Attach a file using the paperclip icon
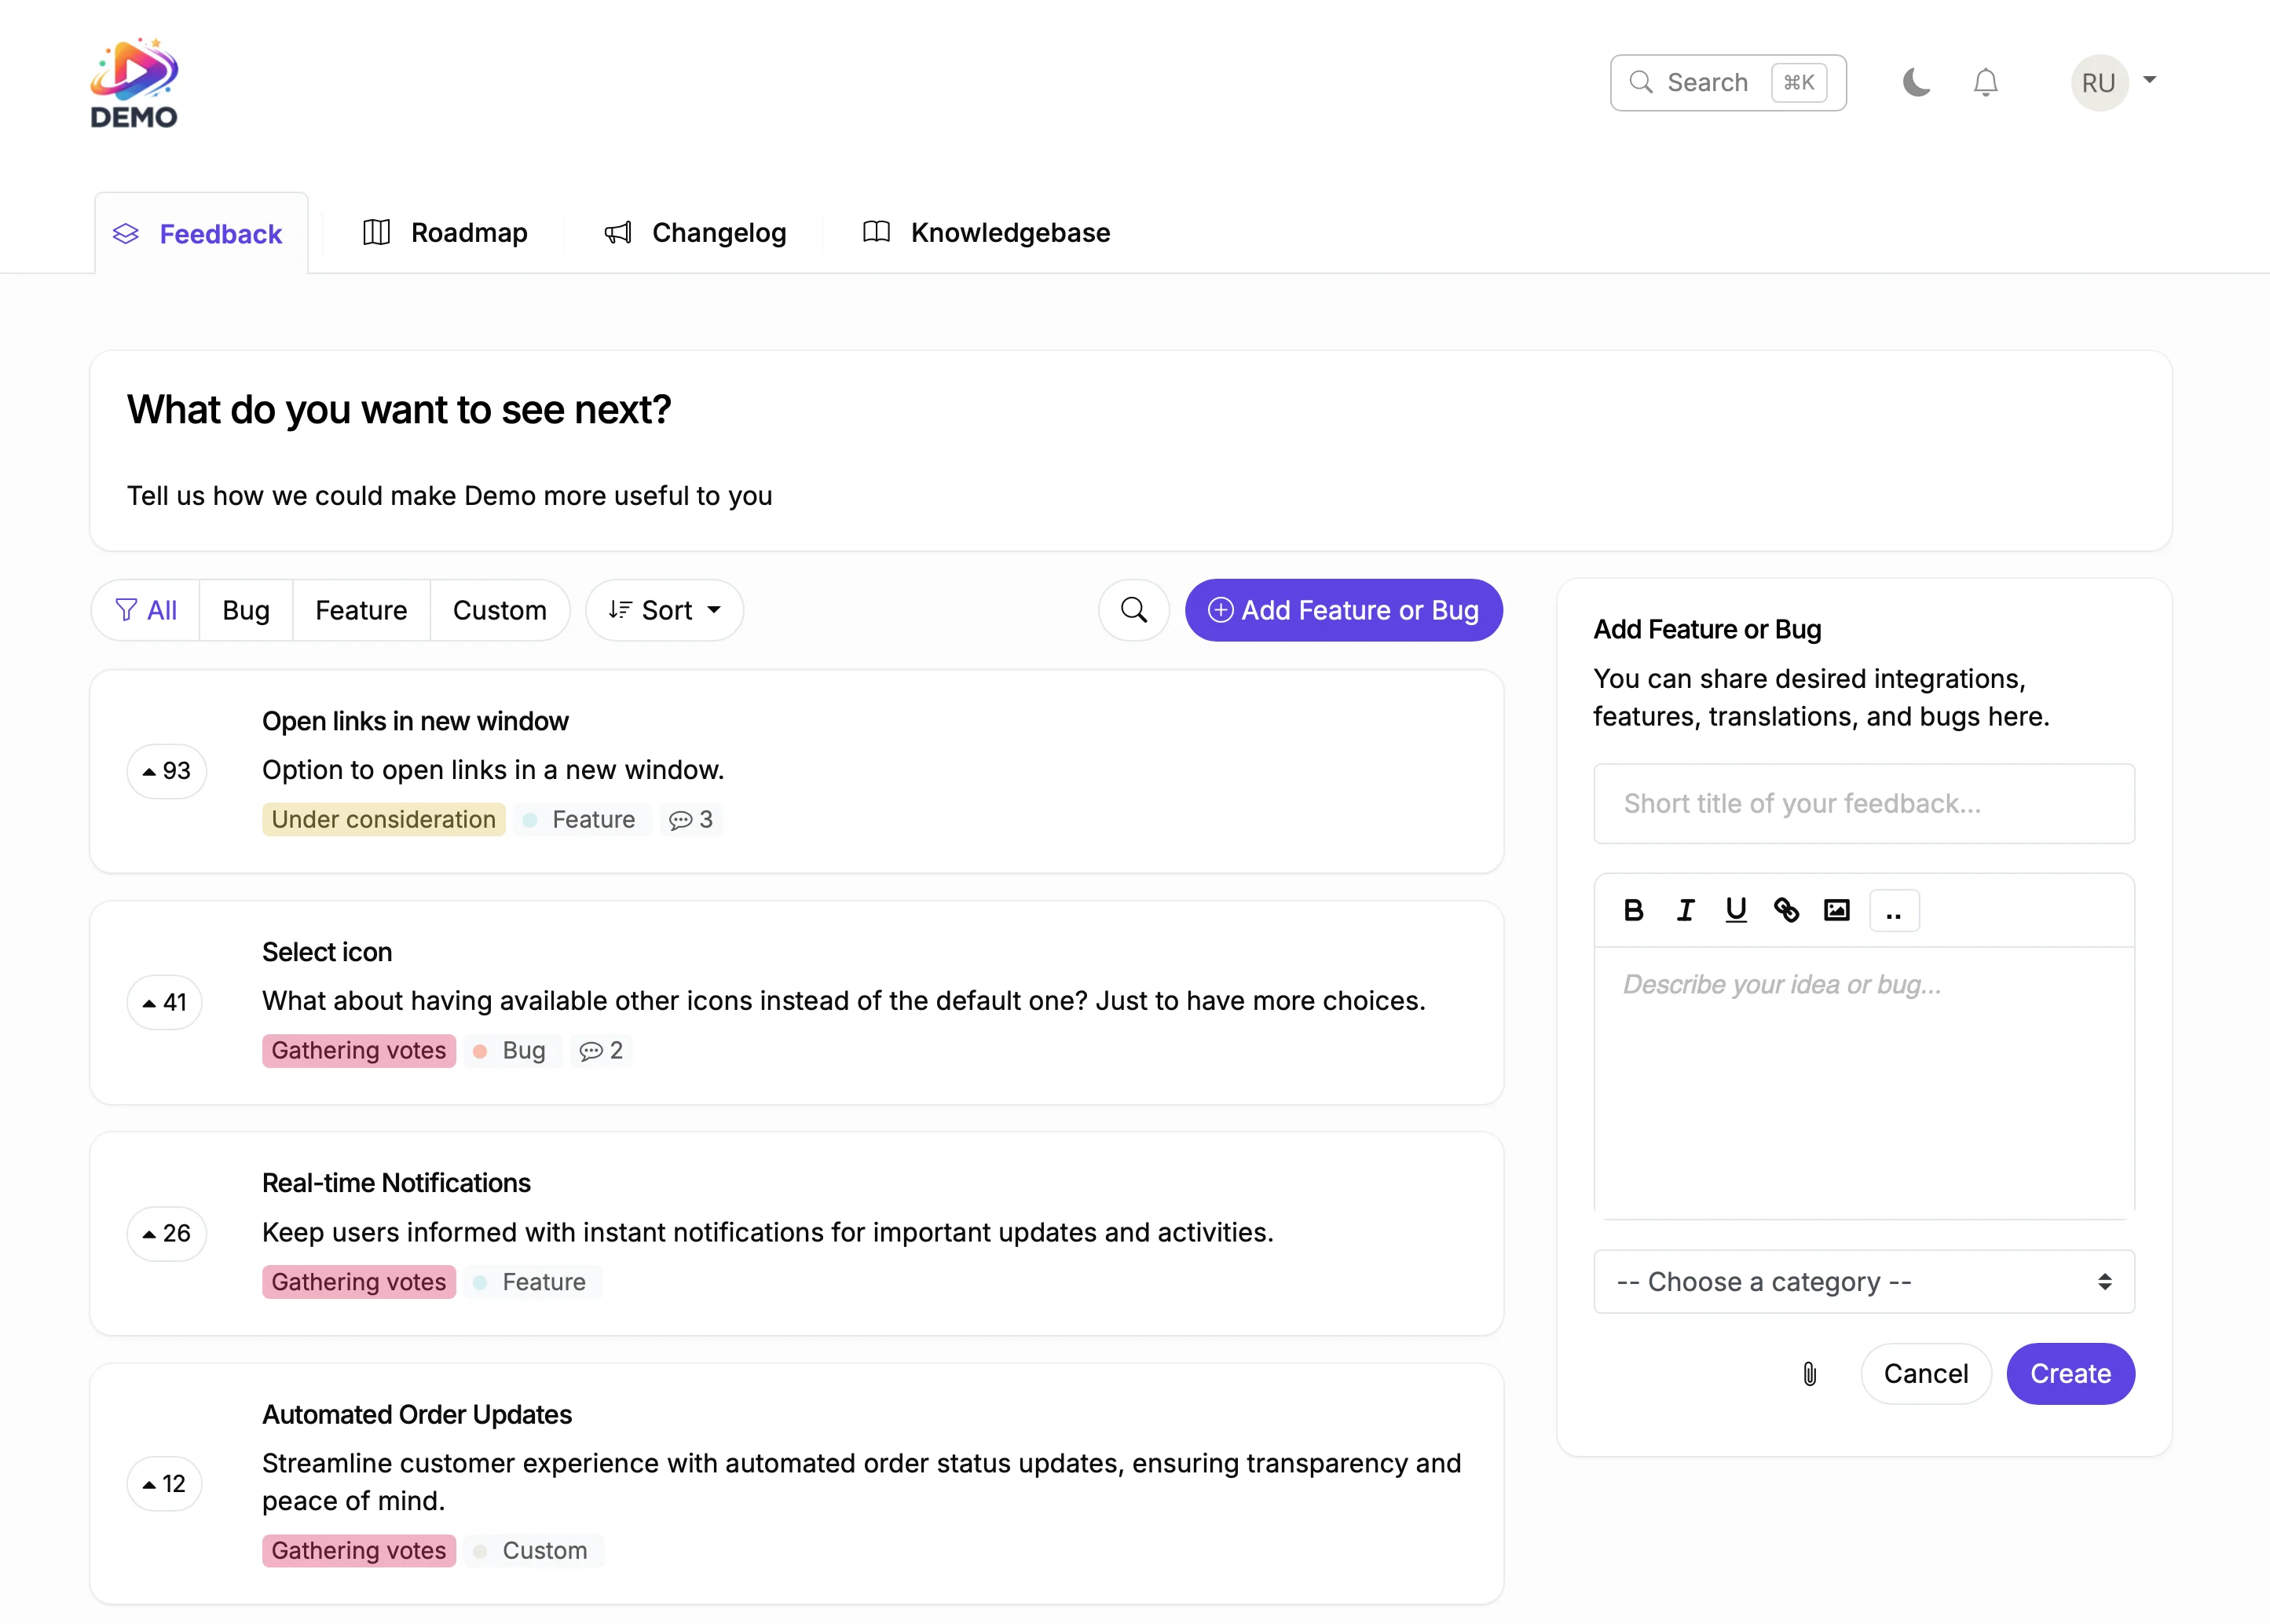 coord(1808,1373)
